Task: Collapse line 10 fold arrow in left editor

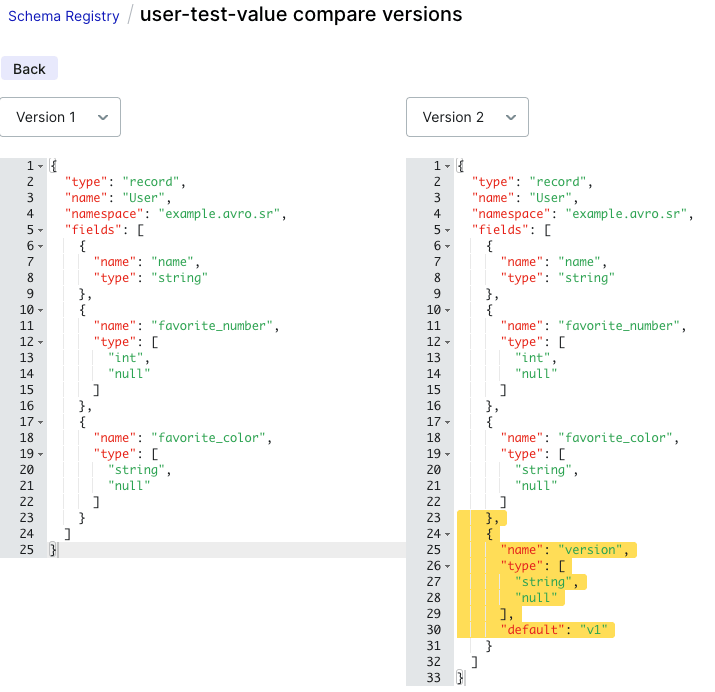Action: (x=41, y=310)
